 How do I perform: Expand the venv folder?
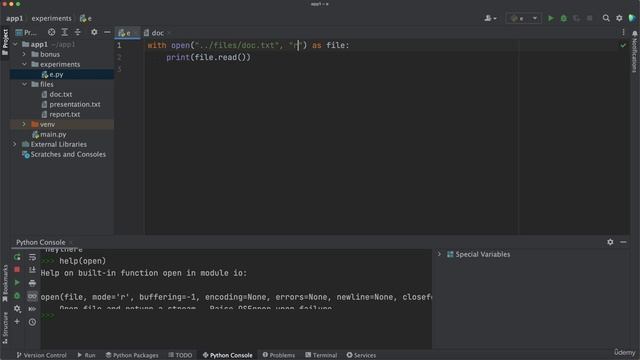pyautogui.click(x=24, y=124)
